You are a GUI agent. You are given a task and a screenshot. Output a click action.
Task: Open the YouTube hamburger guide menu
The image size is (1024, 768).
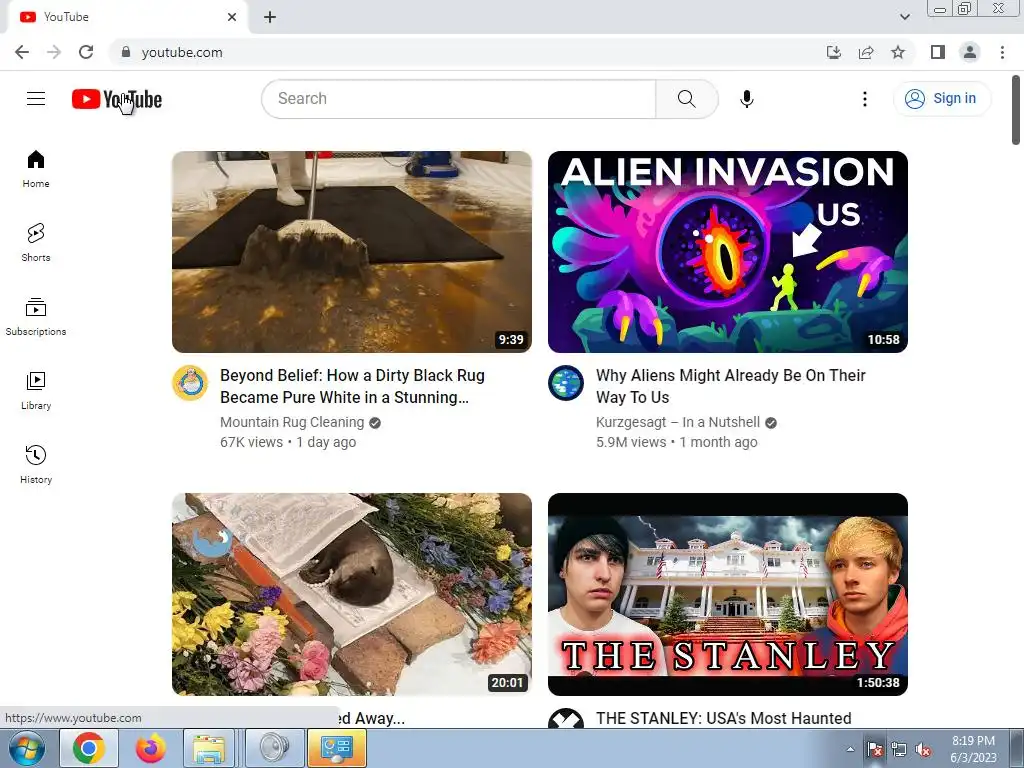coord(36,99)
